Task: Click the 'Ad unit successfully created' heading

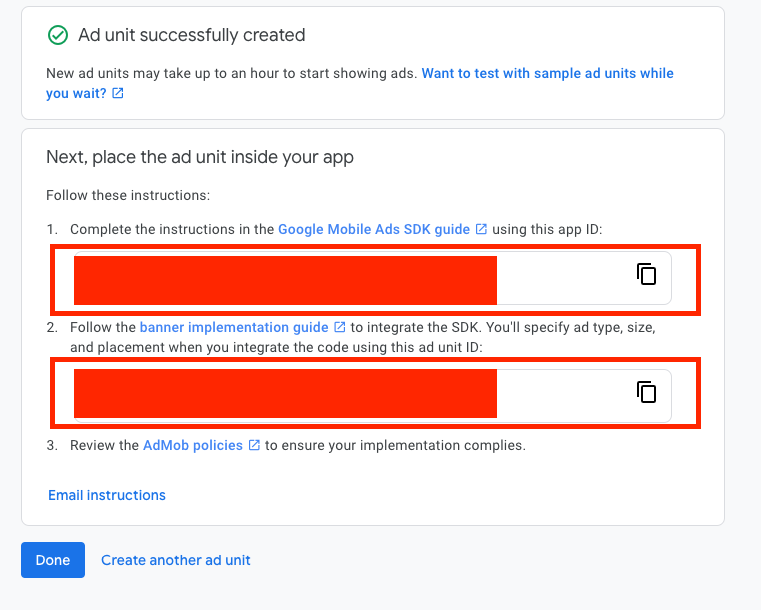Action: [192, 35]
